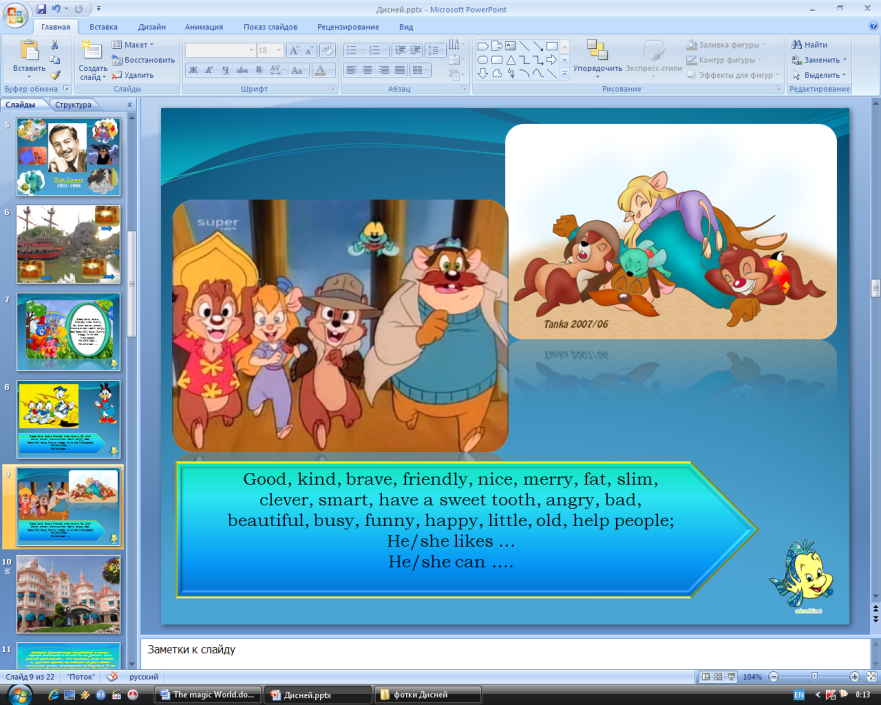Undo the last action

pyautogui.click(x=56, y=9)
